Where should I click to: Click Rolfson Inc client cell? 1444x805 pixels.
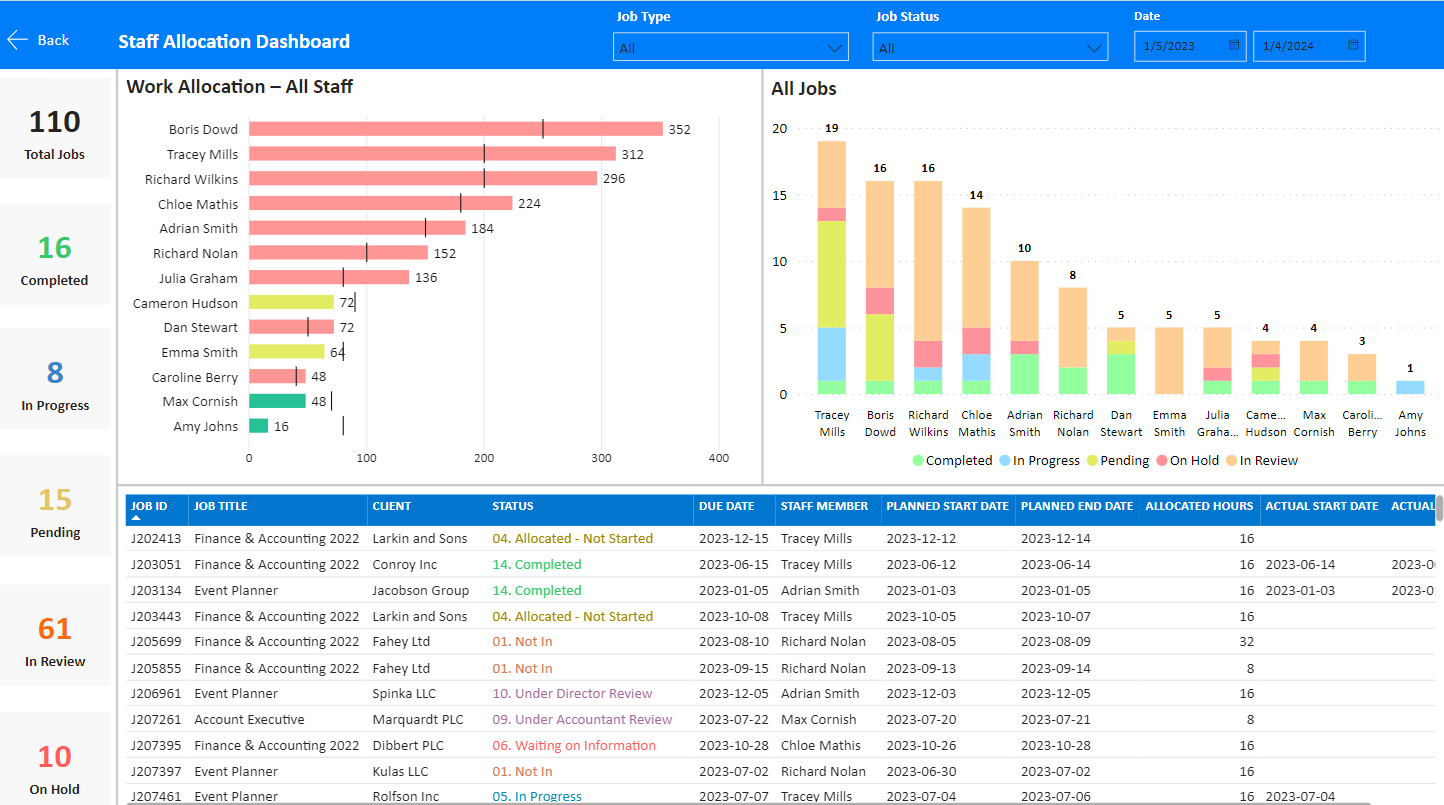[405, 796]
